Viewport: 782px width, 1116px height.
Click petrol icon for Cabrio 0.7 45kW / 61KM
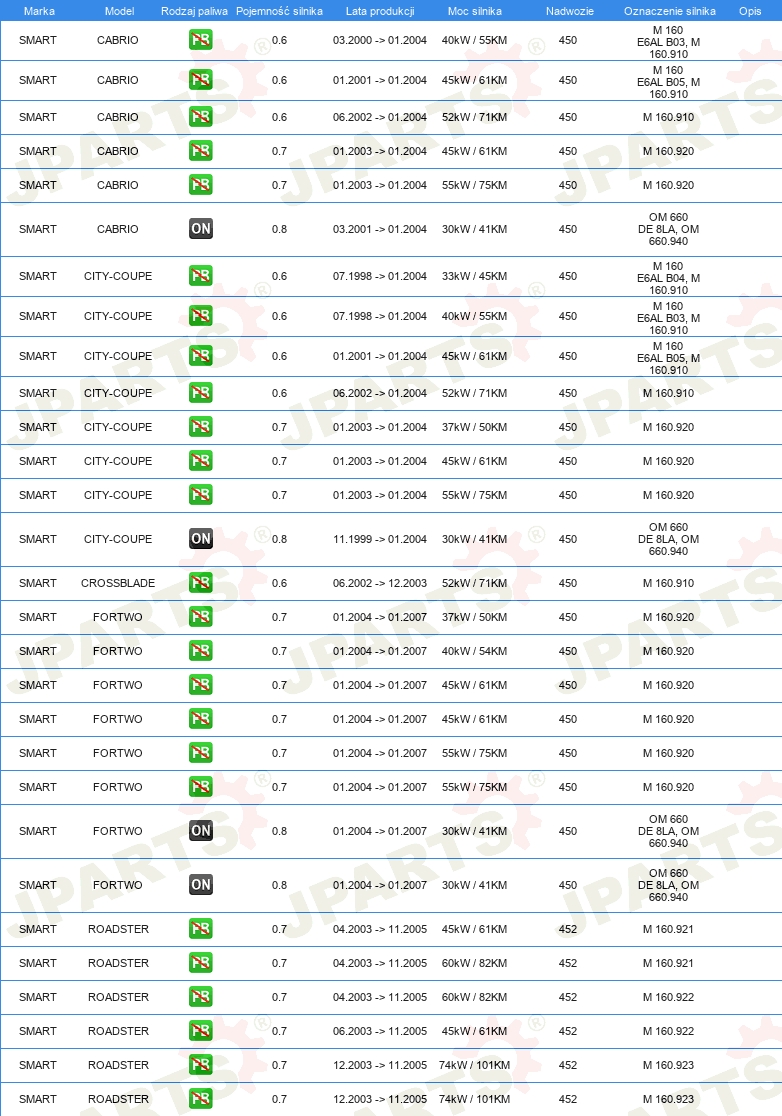pyautogui.click(x=201, y=151)
